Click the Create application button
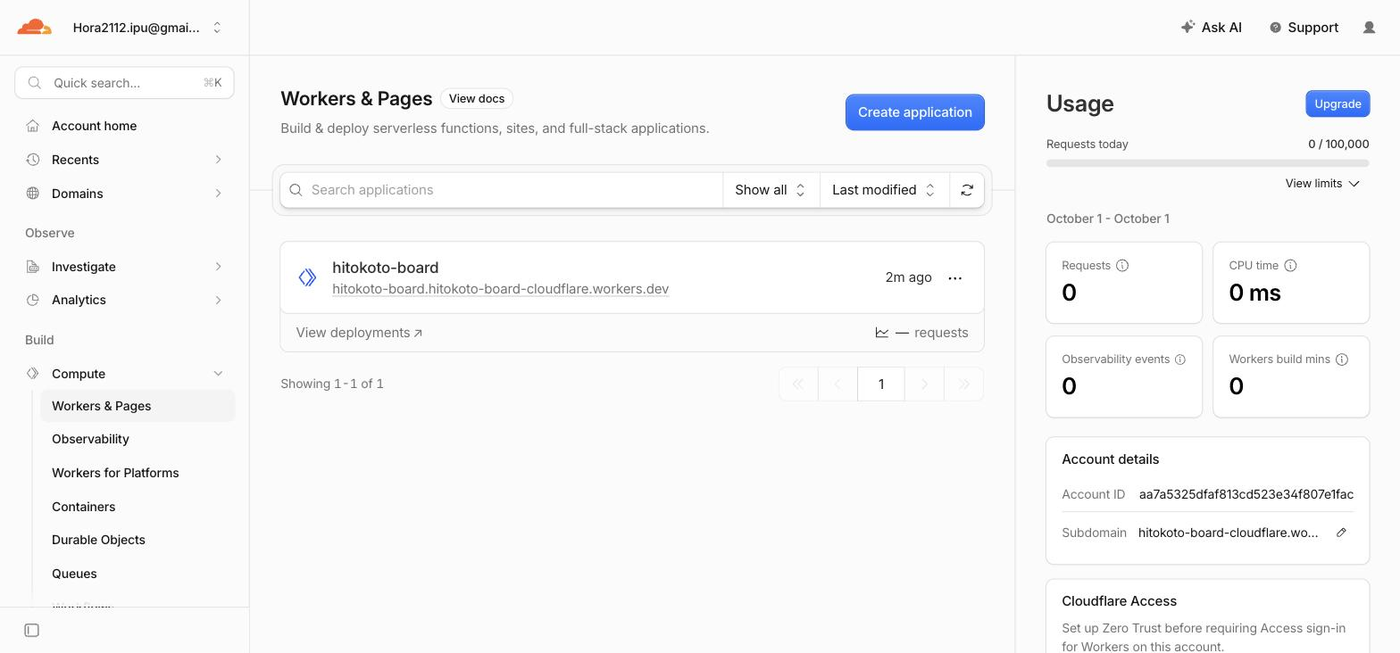 (x=915, y=112)
